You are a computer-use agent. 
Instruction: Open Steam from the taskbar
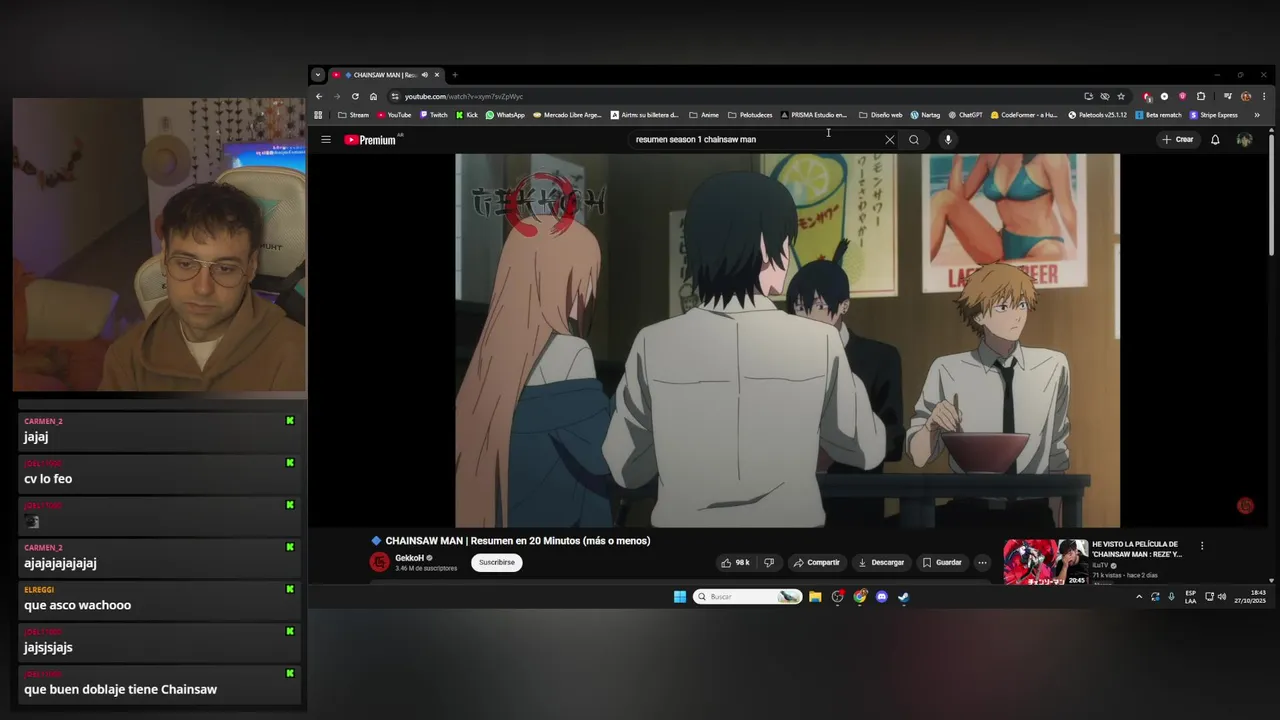(903, 597)
